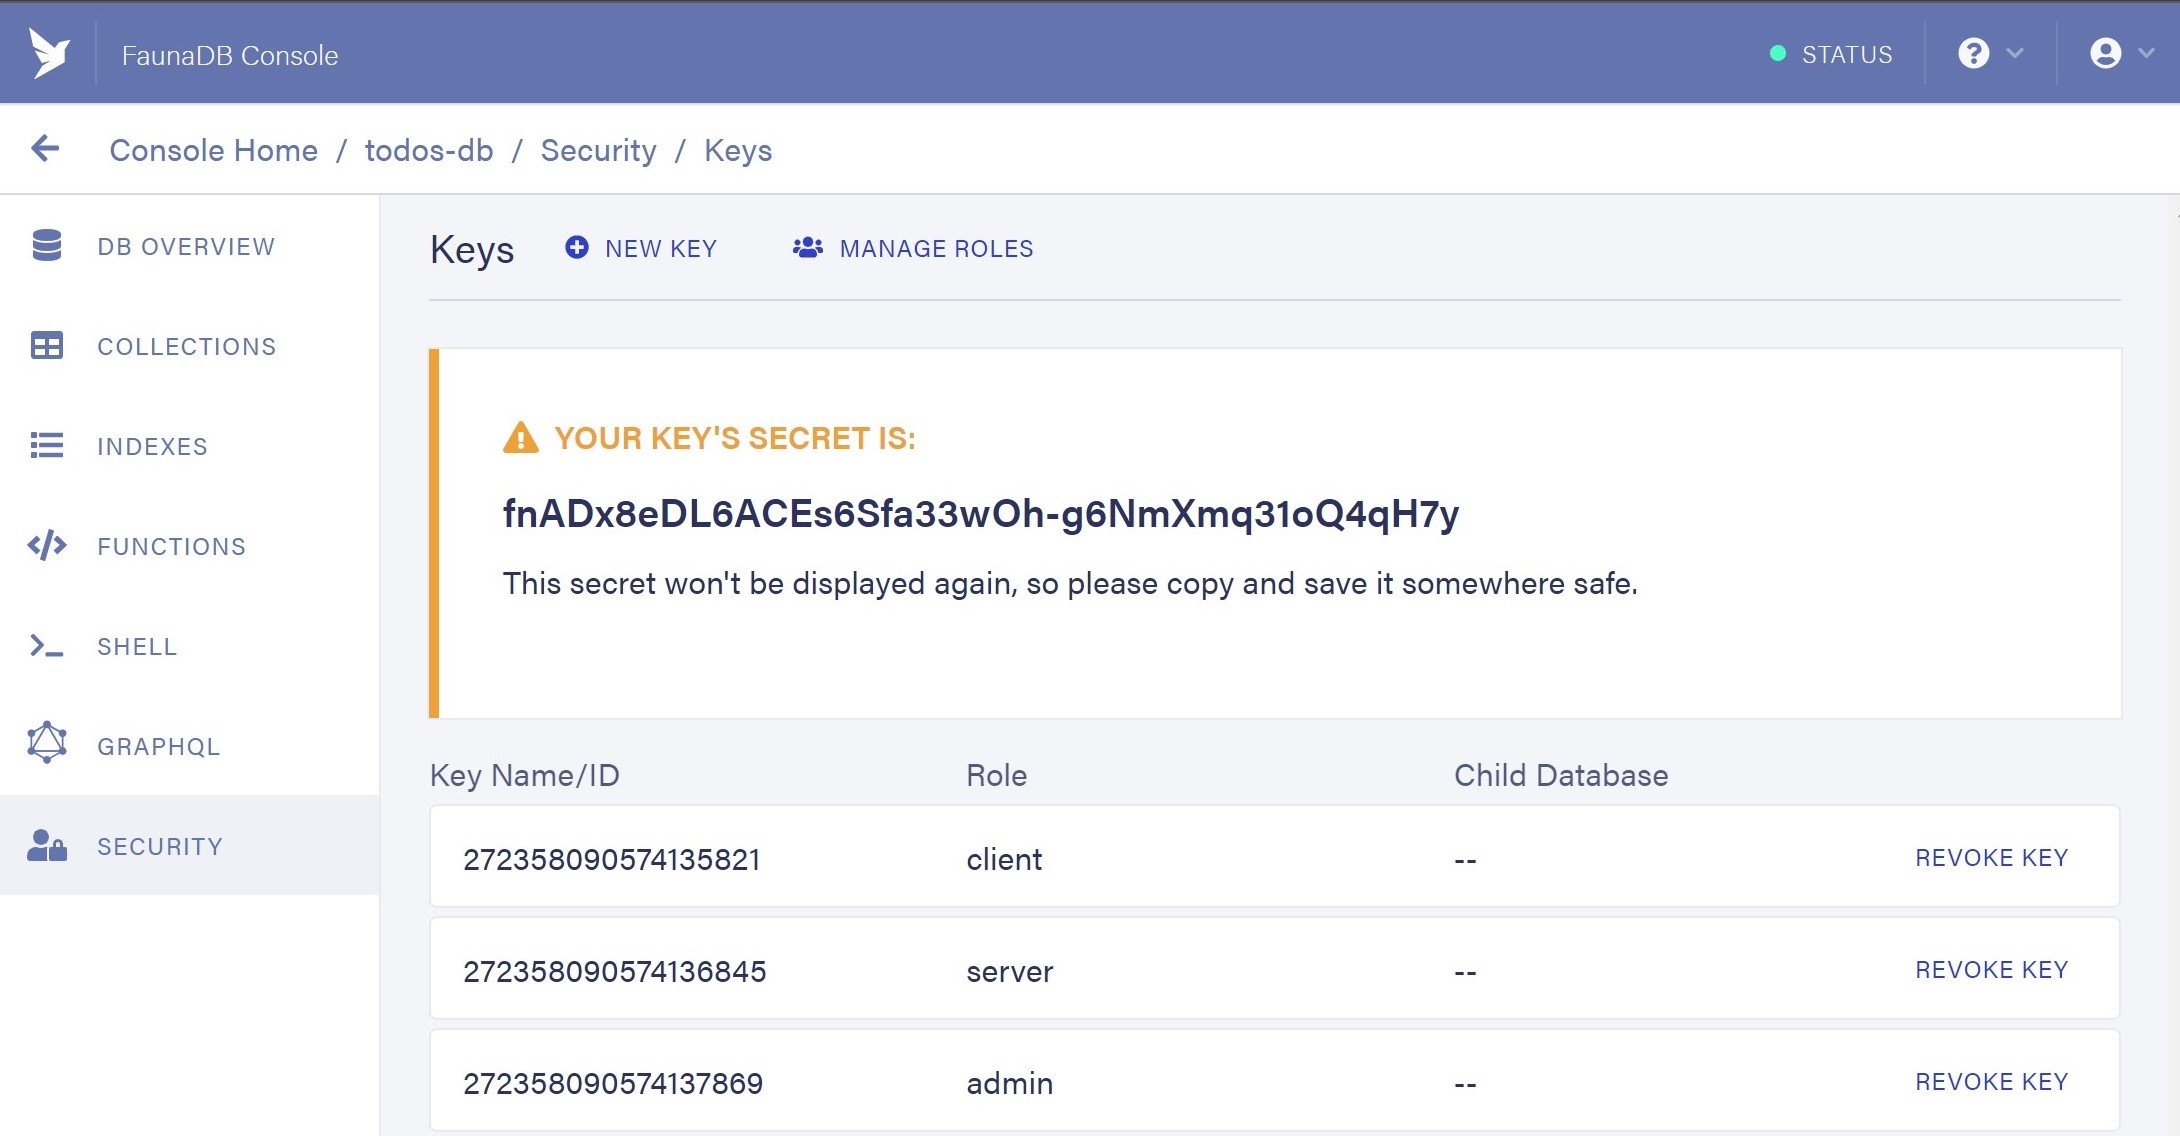Navigate to Console Home breadcrumb
The height and width of the screenshot is (1136, 2180).
[x=213, y=150]
